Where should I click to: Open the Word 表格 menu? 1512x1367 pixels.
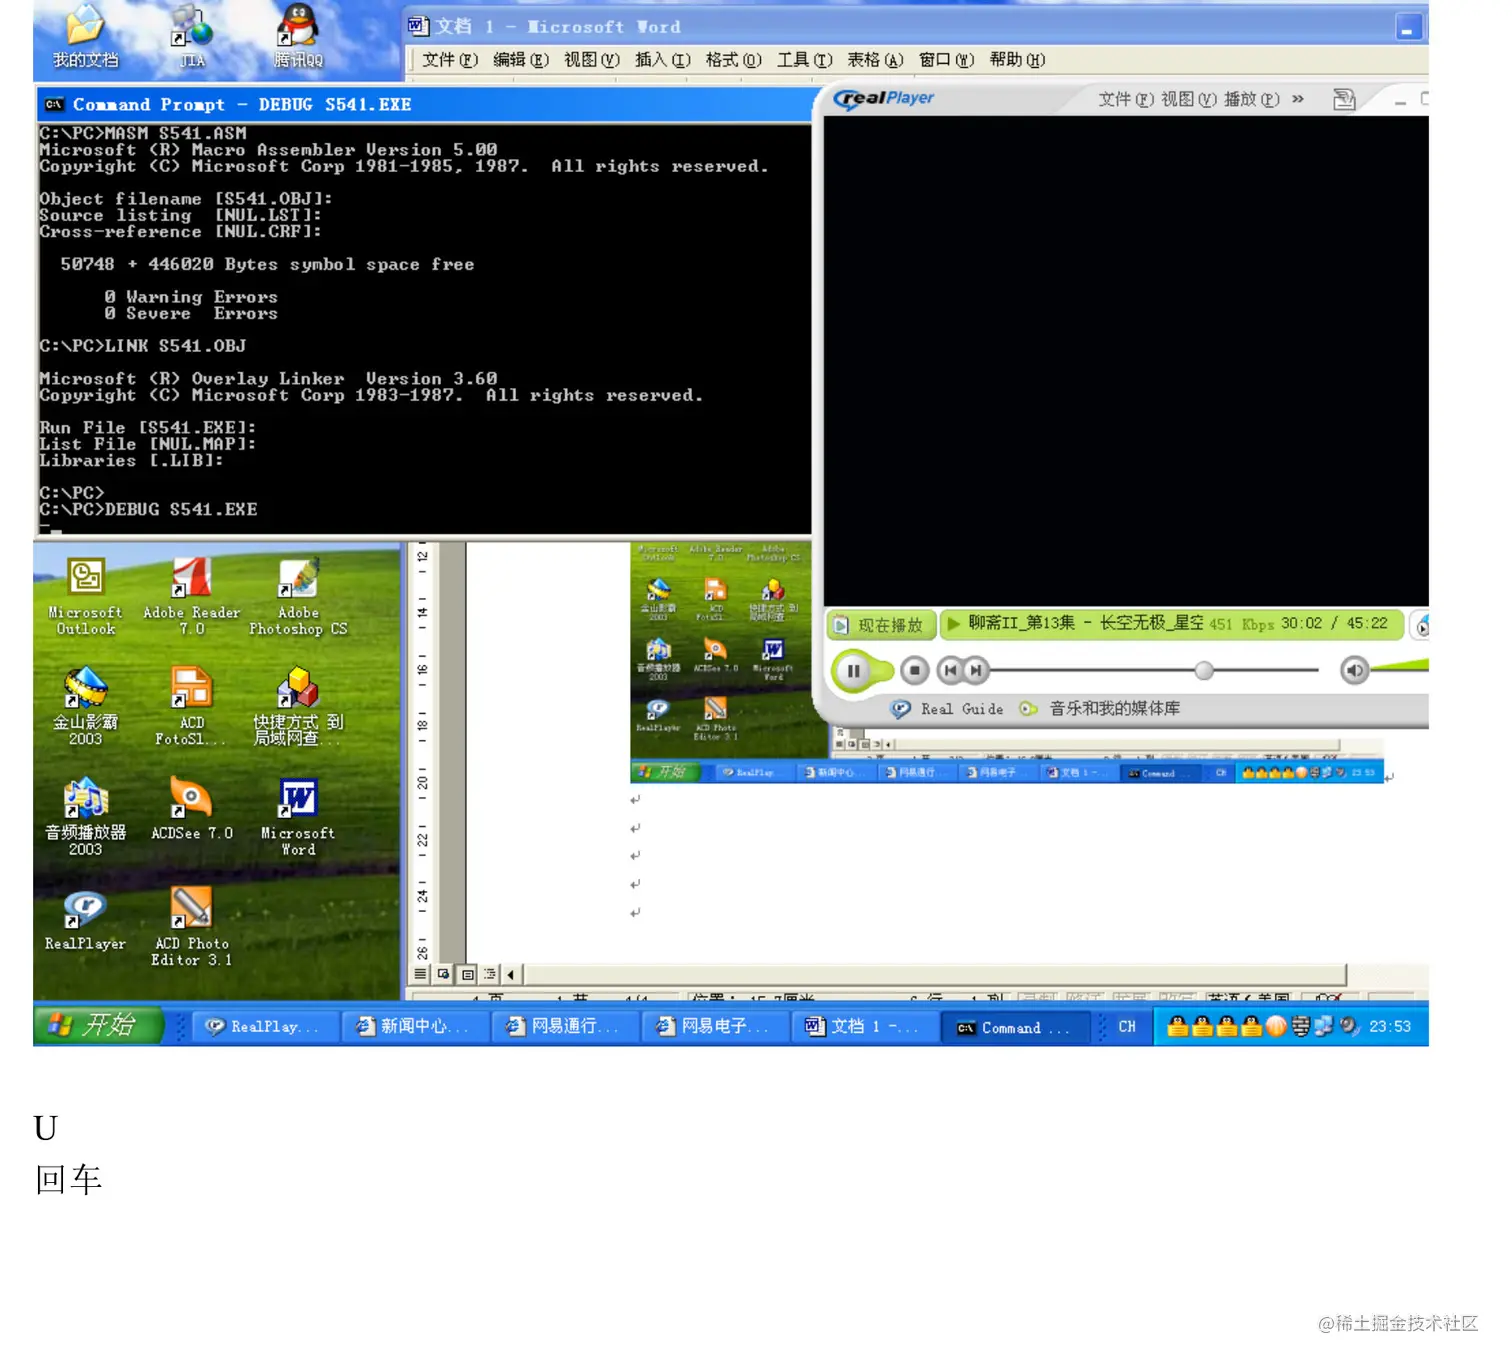click(x=876, y=60)
